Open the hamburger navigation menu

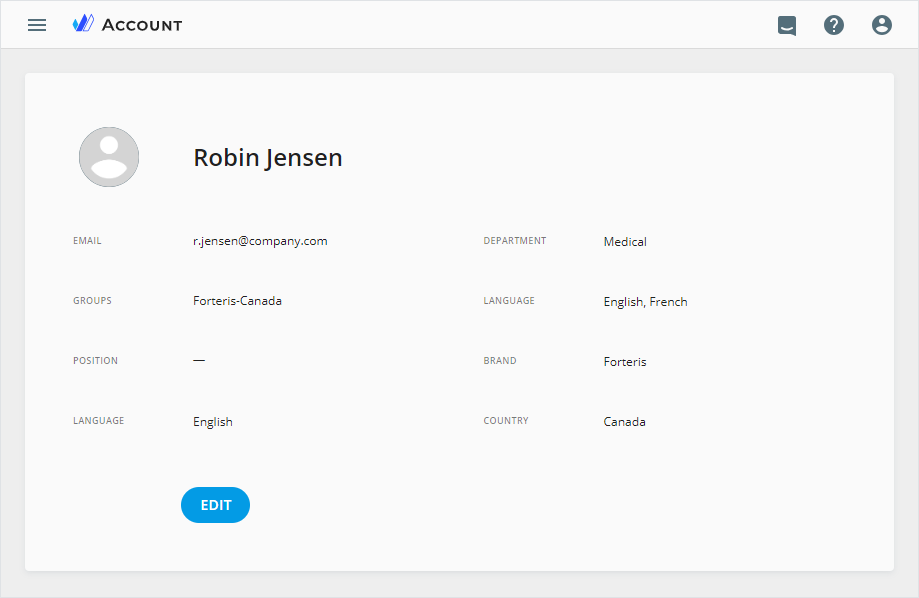coord(37,25)
